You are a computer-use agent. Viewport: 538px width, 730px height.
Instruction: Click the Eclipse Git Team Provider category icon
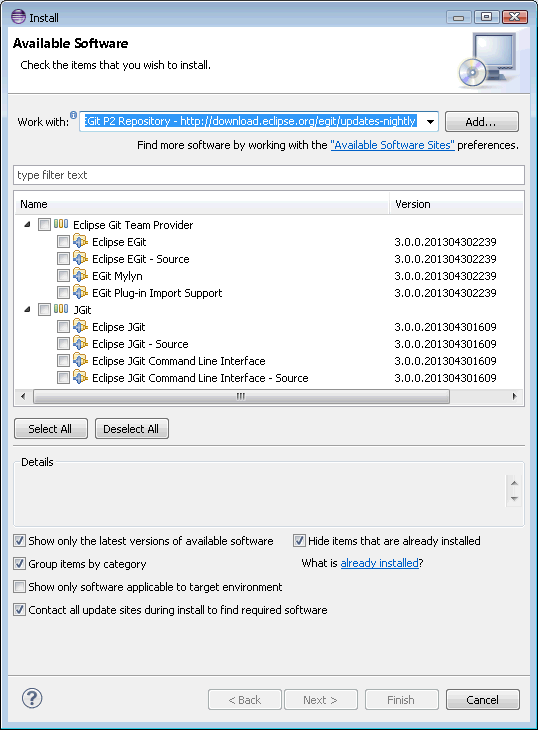pyautogui.click(x=61, y=224)
